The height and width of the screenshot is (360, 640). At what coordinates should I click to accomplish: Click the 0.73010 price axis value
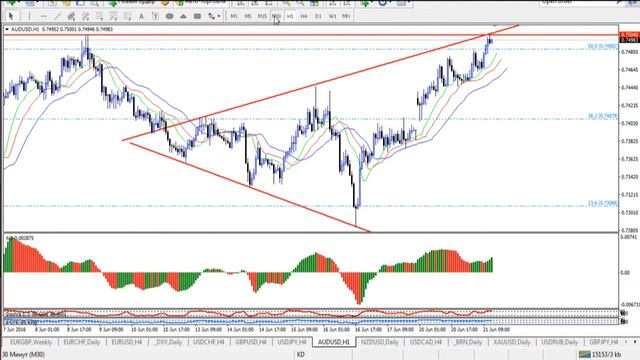point(630,213)
